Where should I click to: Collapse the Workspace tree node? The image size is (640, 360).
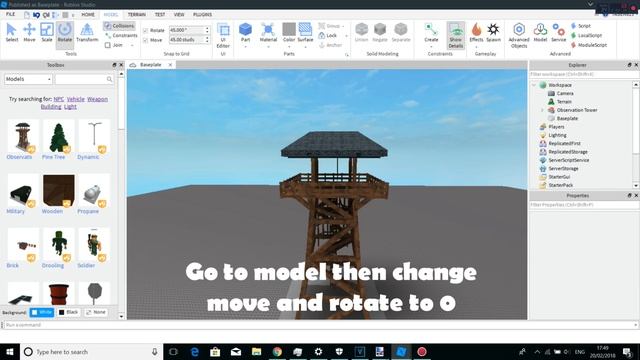click(x=534, y=85)
